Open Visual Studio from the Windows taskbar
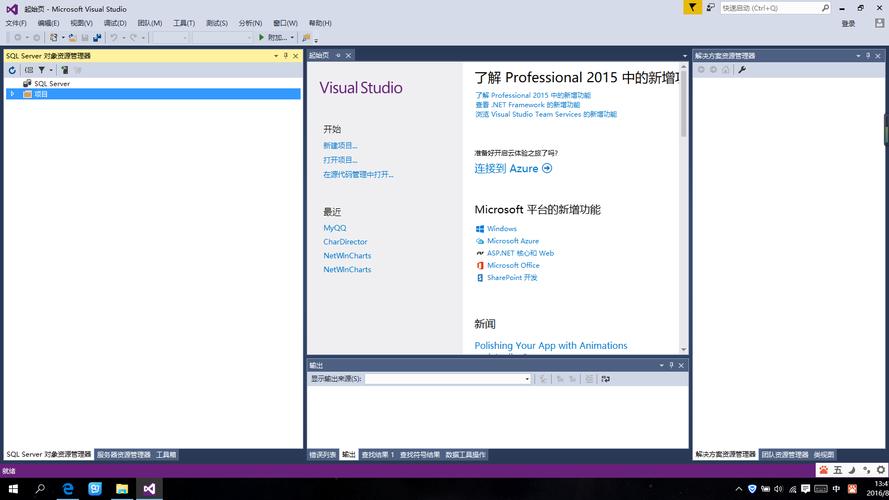 coord(149,489)
